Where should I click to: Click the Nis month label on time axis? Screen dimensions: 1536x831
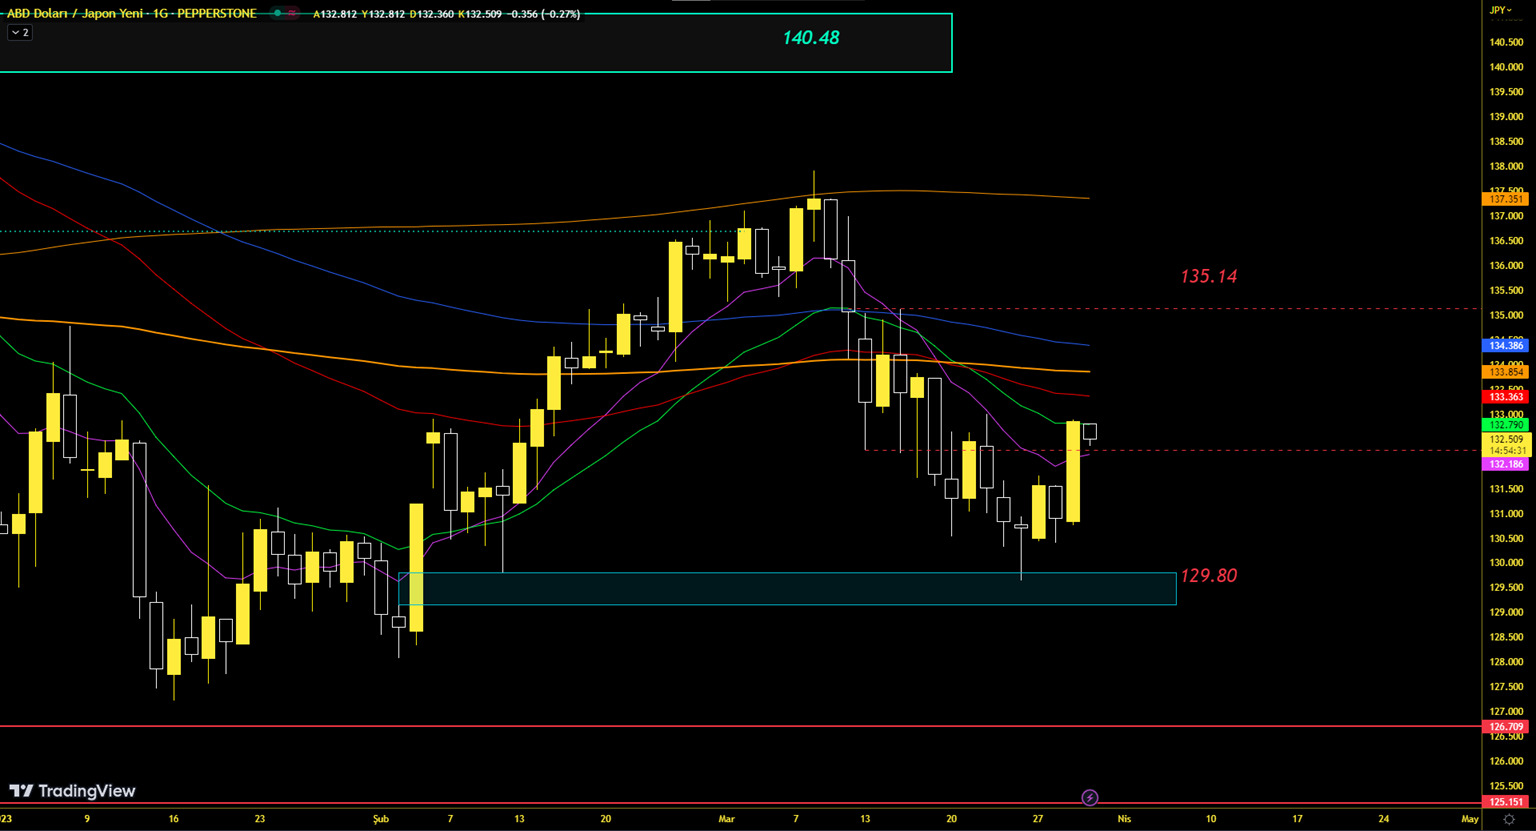coord(1124,819)
